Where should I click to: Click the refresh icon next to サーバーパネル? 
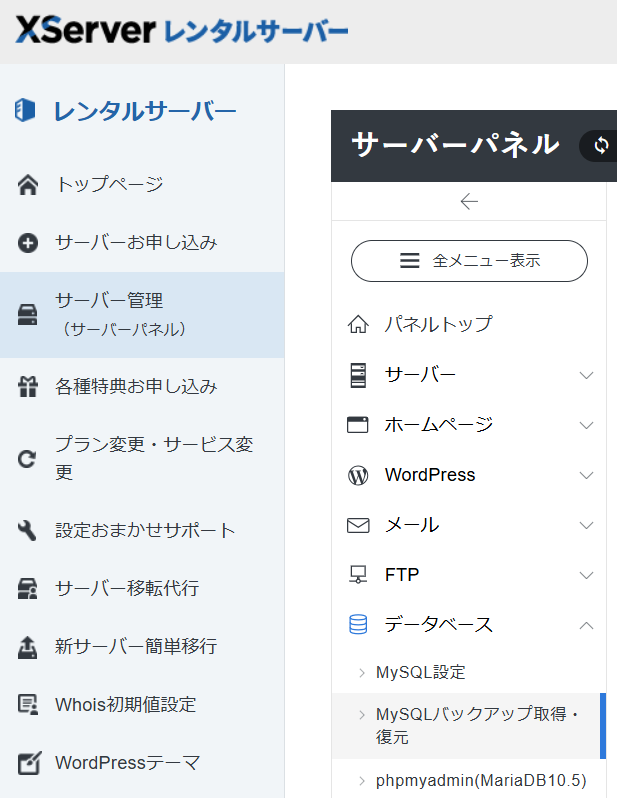(x=600, y=145)
